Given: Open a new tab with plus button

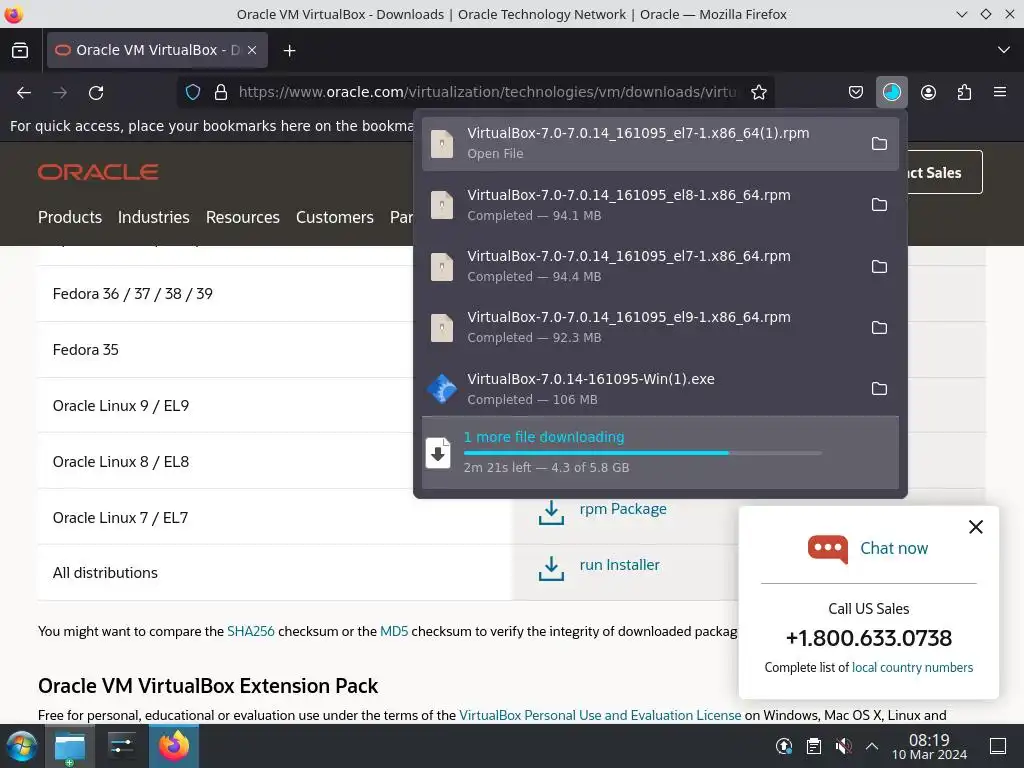Looking at the screenshot, I should [x=289, y=50].
